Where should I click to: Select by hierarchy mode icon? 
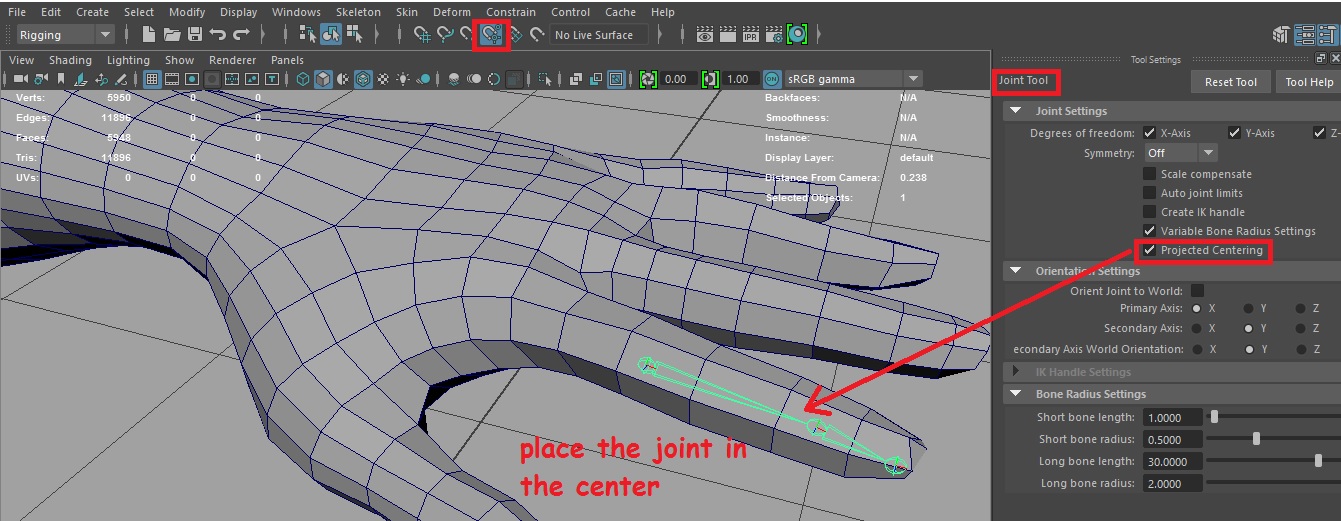pyautogui.click(x=308, y=34)
